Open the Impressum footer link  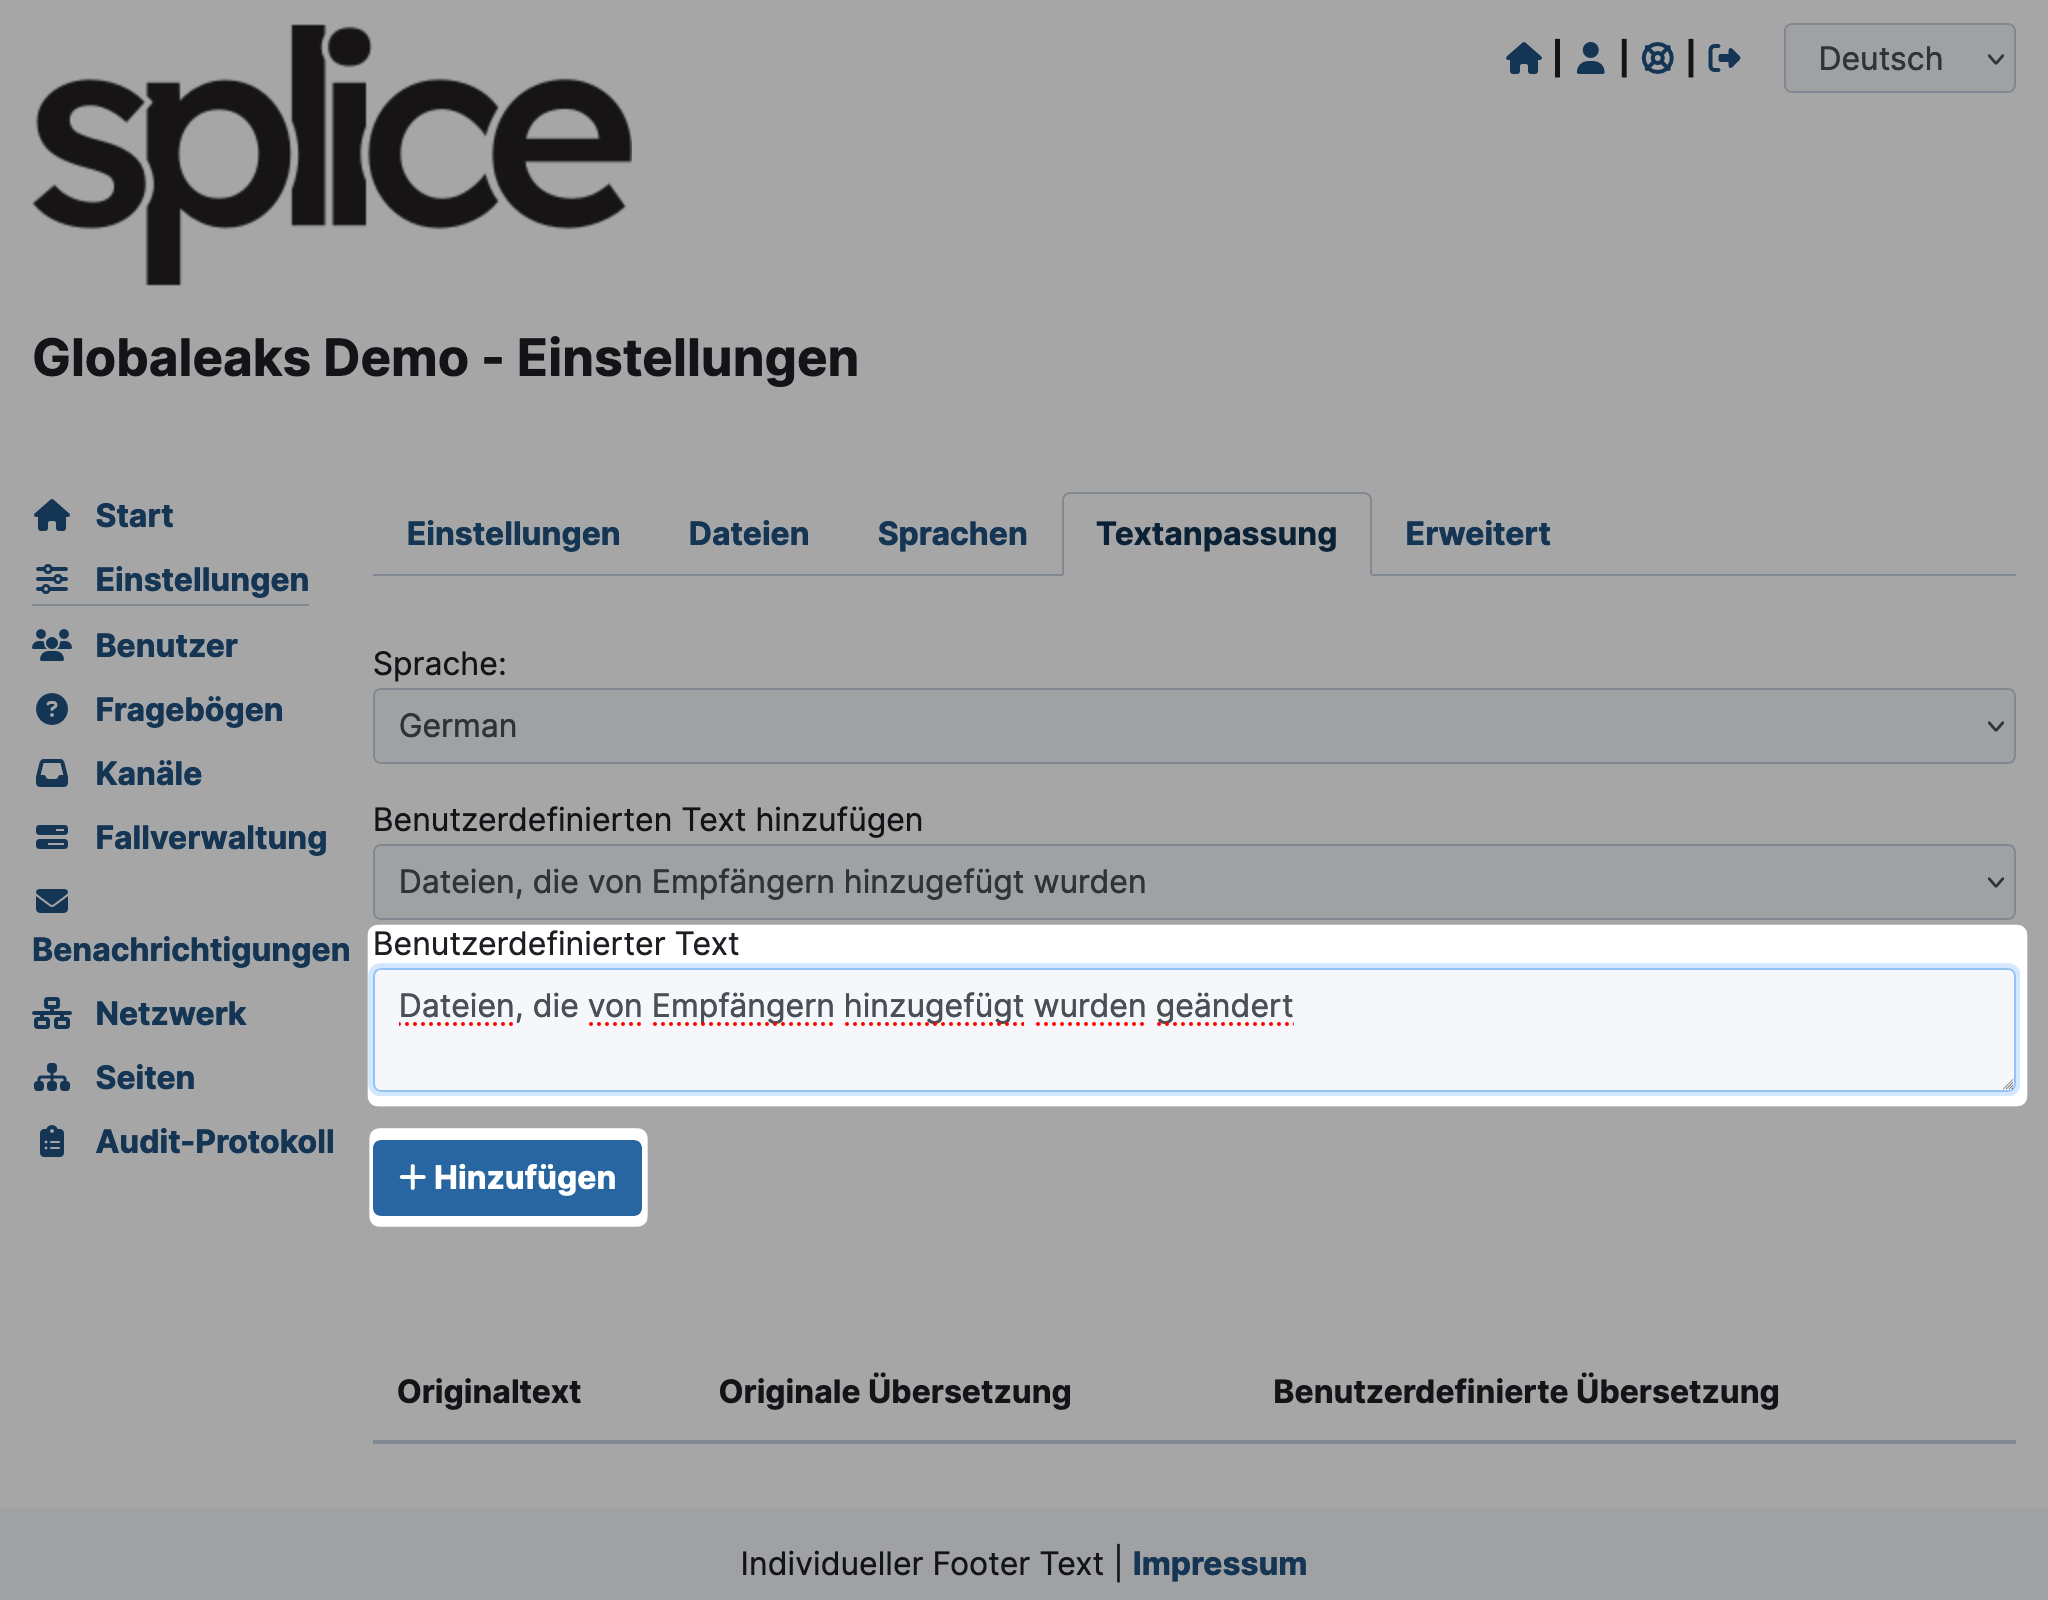[x=1219, y=1563]
